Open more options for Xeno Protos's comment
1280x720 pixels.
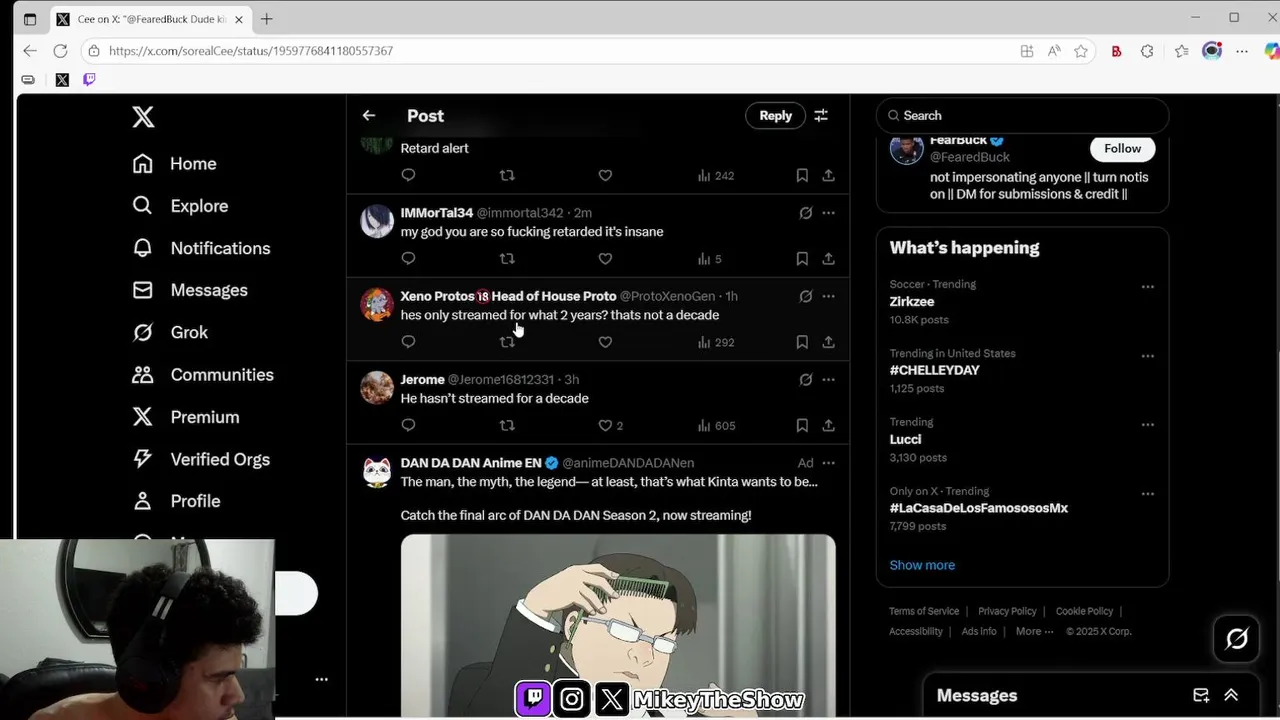click(828, 296)
